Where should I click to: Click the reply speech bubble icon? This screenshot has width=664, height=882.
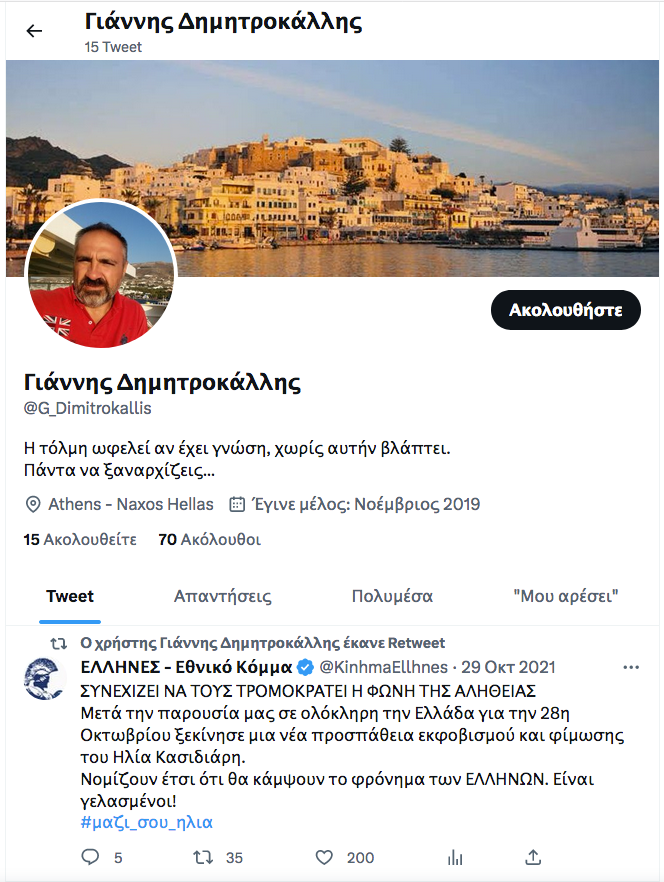(90, 857)
